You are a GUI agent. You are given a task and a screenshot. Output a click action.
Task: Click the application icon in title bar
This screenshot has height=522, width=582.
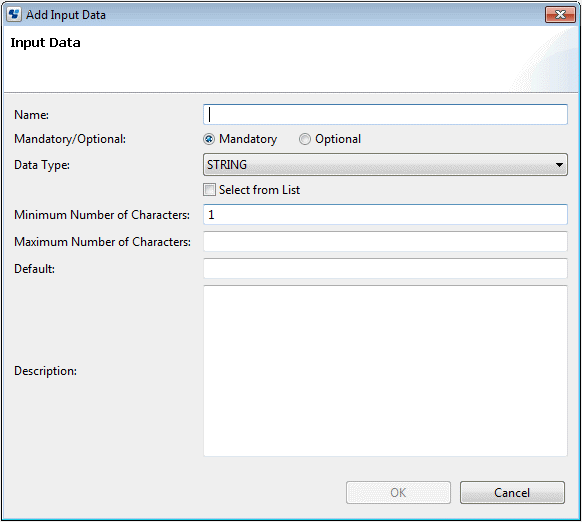pos(14,14)
